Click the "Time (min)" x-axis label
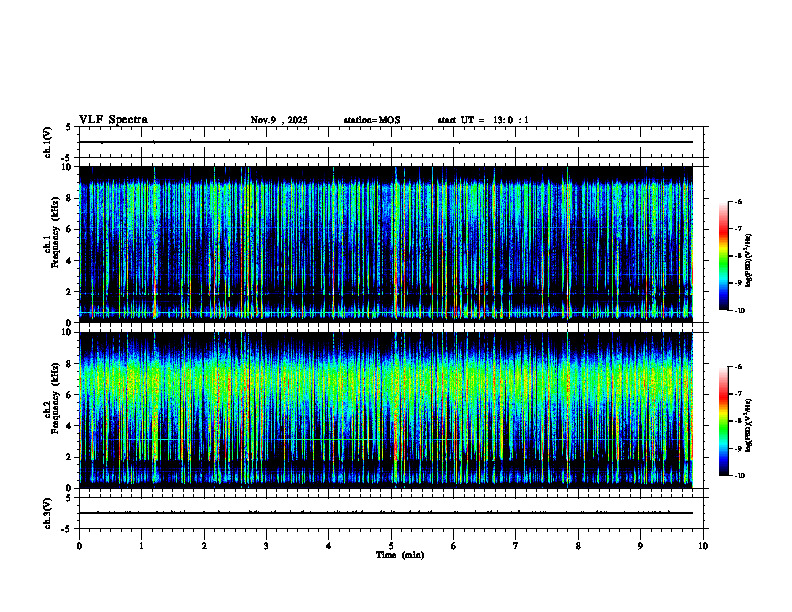The width and height of the screenshot is (792, 612). pyautogui.click(x=400, y=555)
